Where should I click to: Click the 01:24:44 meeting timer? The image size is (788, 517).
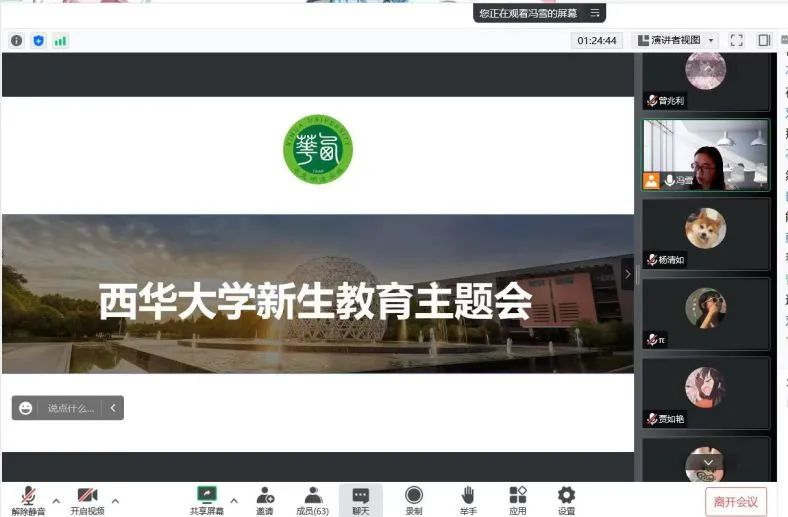[597, 40]
